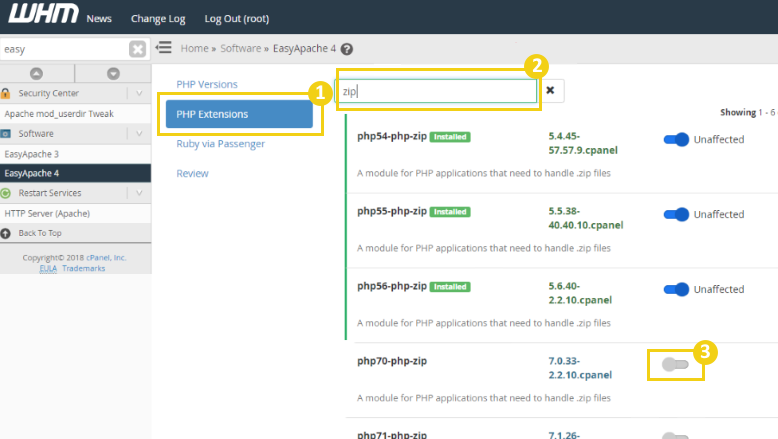Click into the zip extension search box
The width and height of the screenshot is (778, 439).
pos(437,91)
